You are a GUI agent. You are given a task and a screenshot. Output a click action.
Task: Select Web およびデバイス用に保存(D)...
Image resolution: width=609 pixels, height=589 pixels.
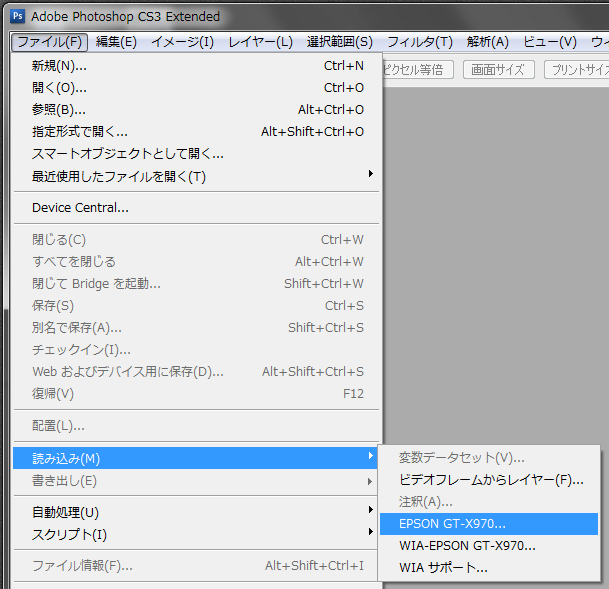click(x=196, y=372)
